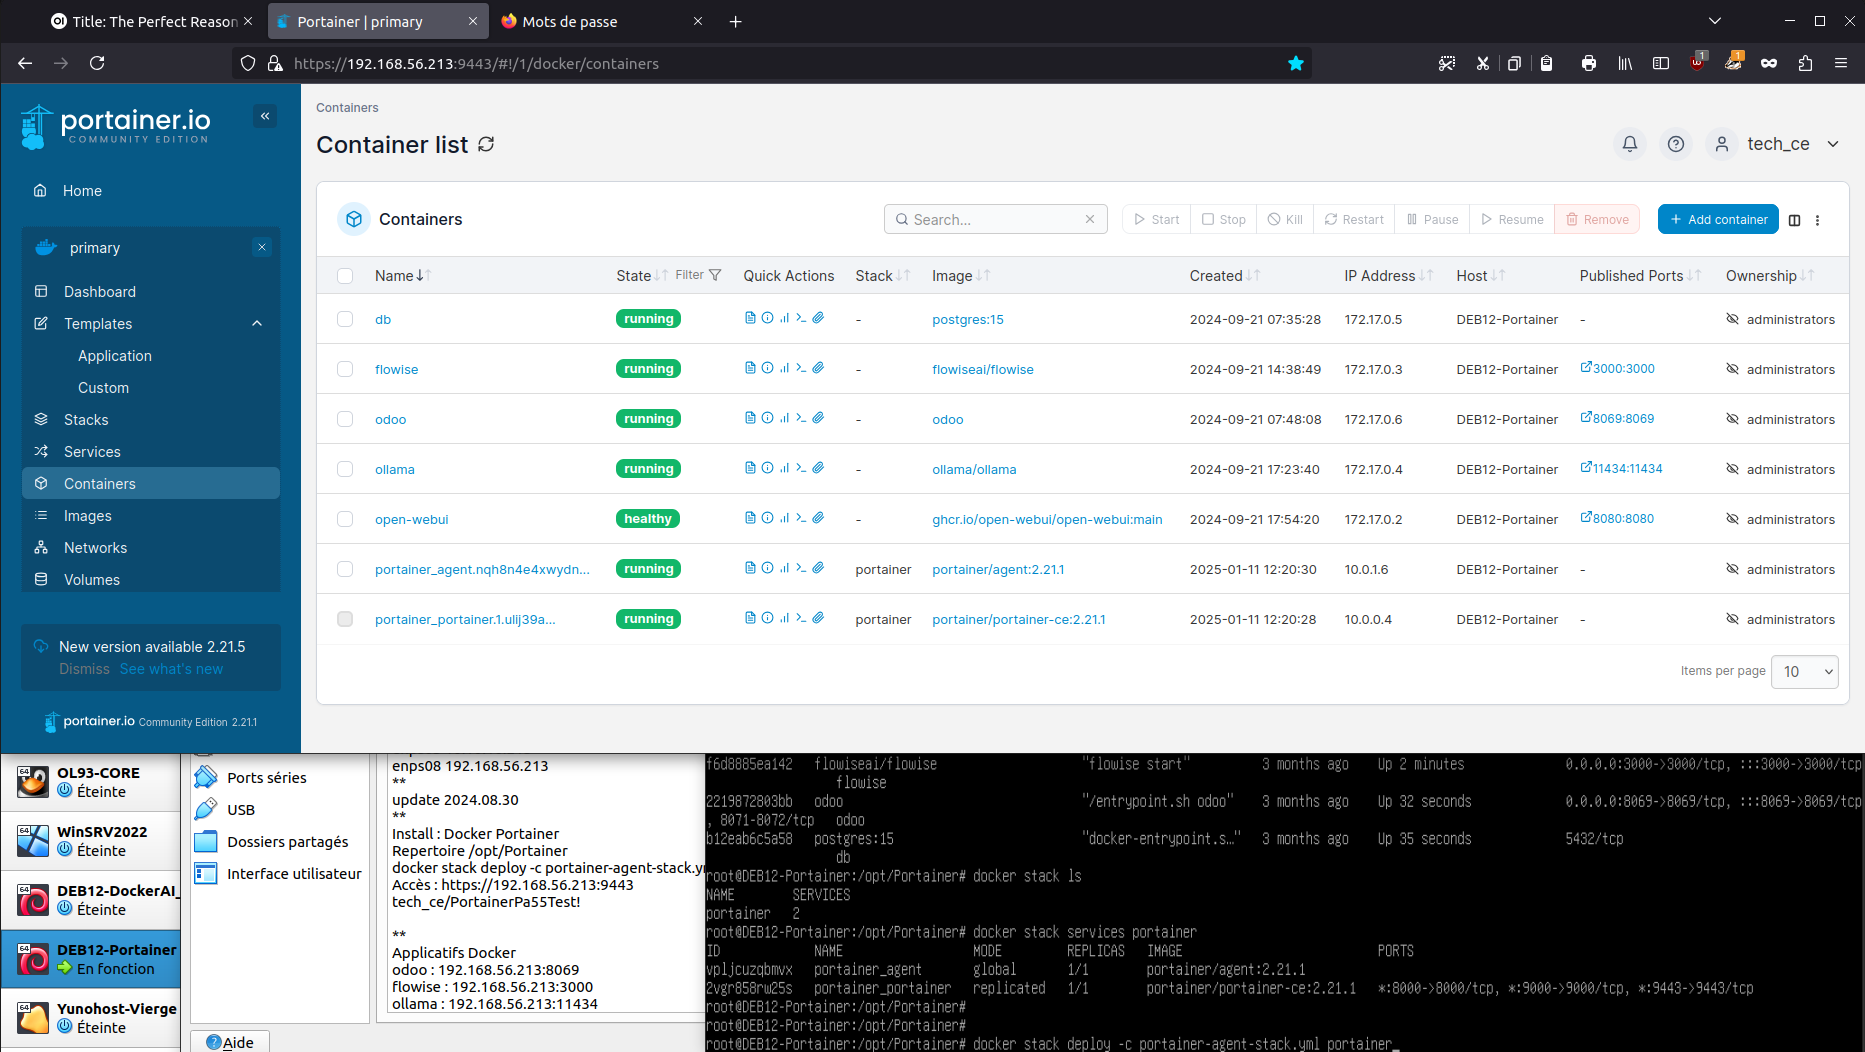The image size is (1865, 1052).
Task: Open a new Firefox tab
Action: 735,21
